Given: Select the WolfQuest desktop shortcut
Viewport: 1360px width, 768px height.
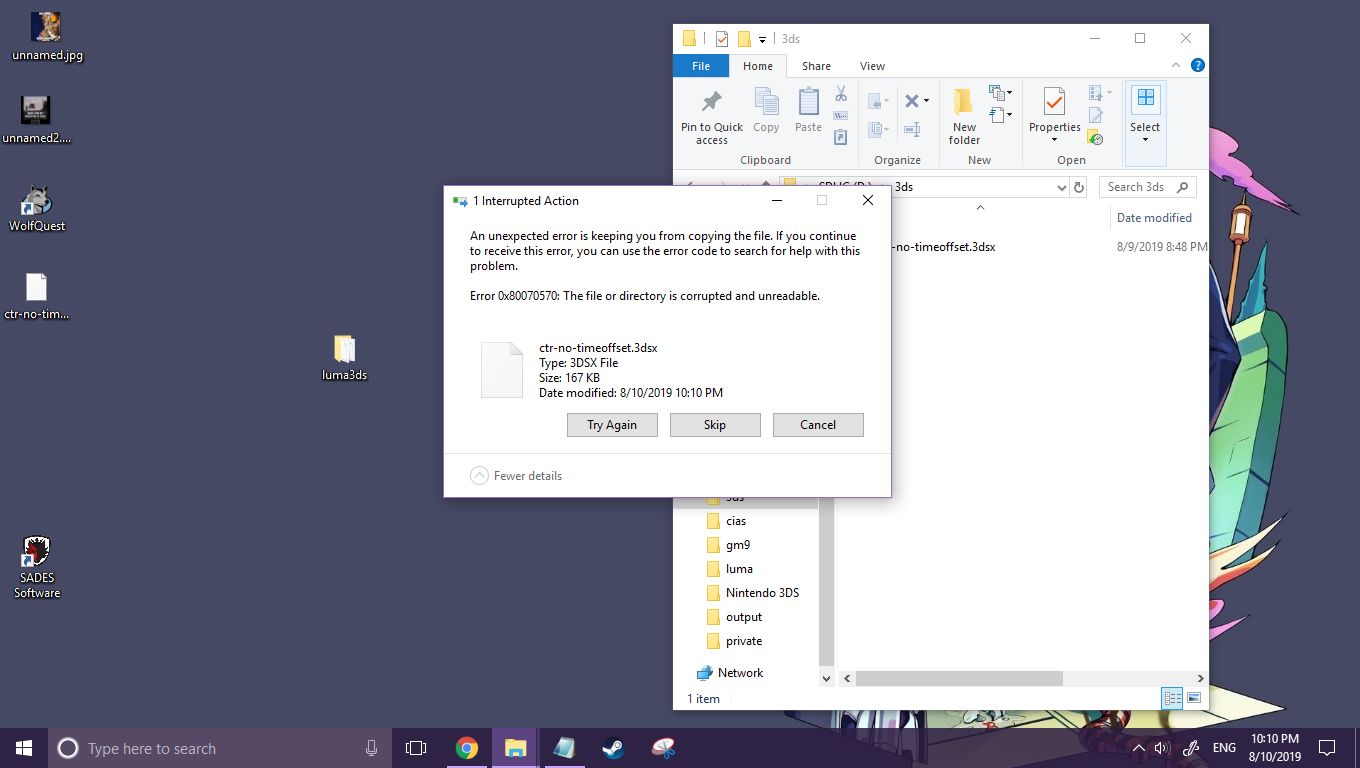Looking at the screenshot, I should click(37, 208).
